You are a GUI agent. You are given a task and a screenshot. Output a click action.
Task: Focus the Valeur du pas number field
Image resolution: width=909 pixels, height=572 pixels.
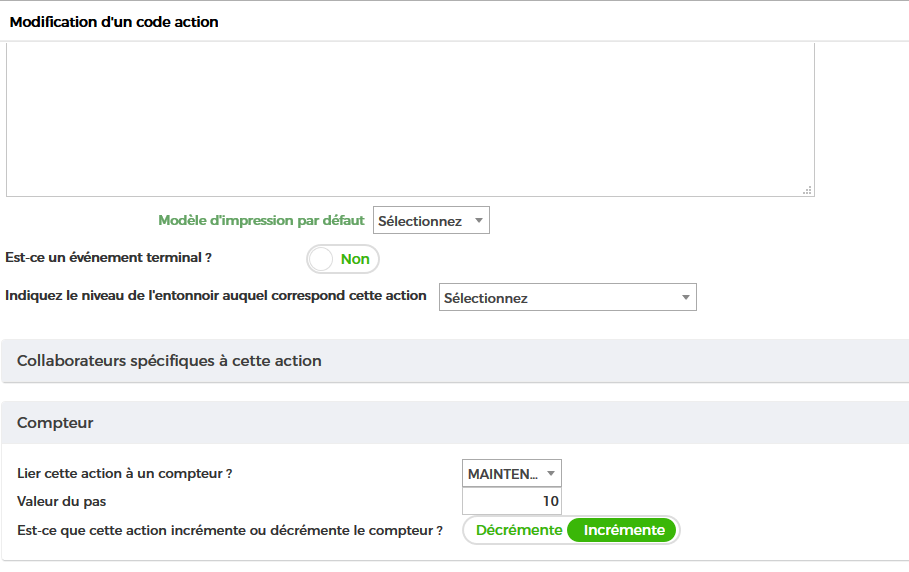click(511, 501)
